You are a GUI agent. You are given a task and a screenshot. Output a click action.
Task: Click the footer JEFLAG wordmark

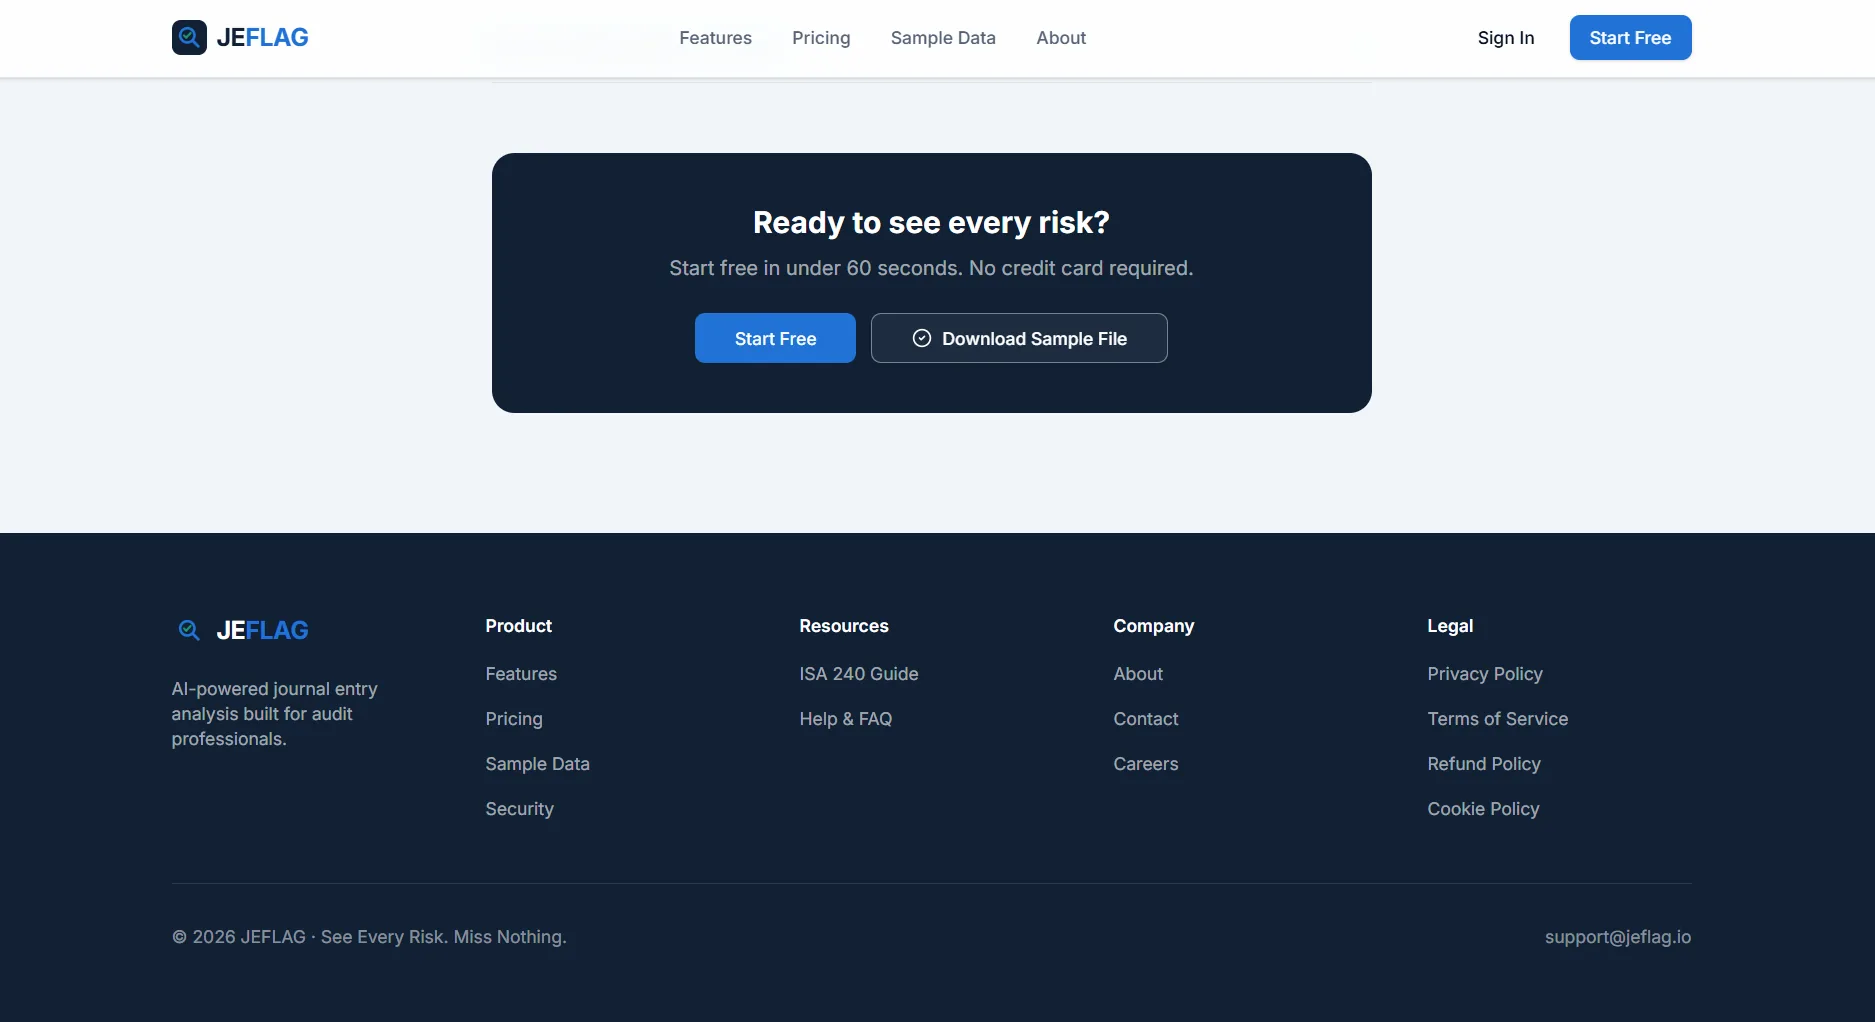(262, 630)
